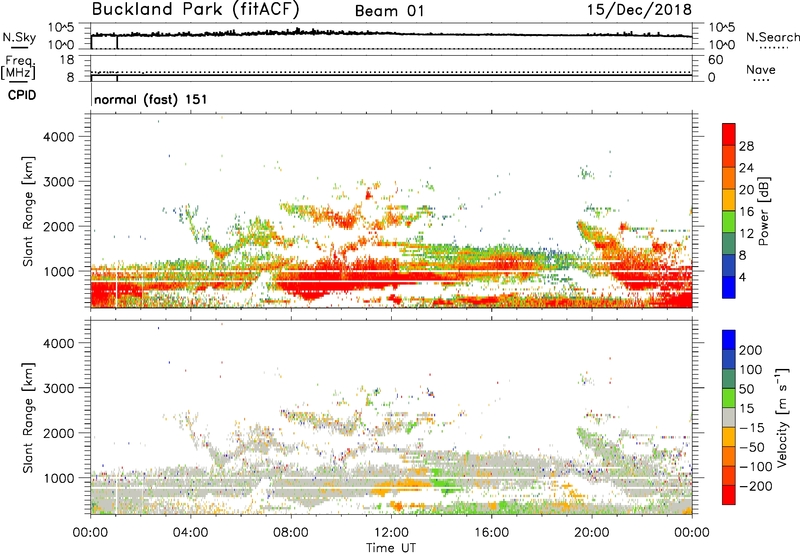Image resolution: width=800 pixels, height=554 pixels.
Task: Click "4000" on the power panel range axis
Action: (59, 137)
